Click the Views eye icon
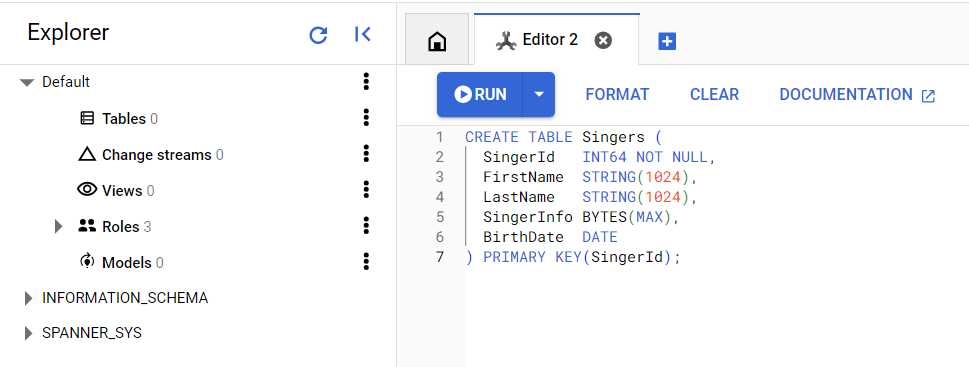This screenshot has width=969, height=367. click(87, 190)
